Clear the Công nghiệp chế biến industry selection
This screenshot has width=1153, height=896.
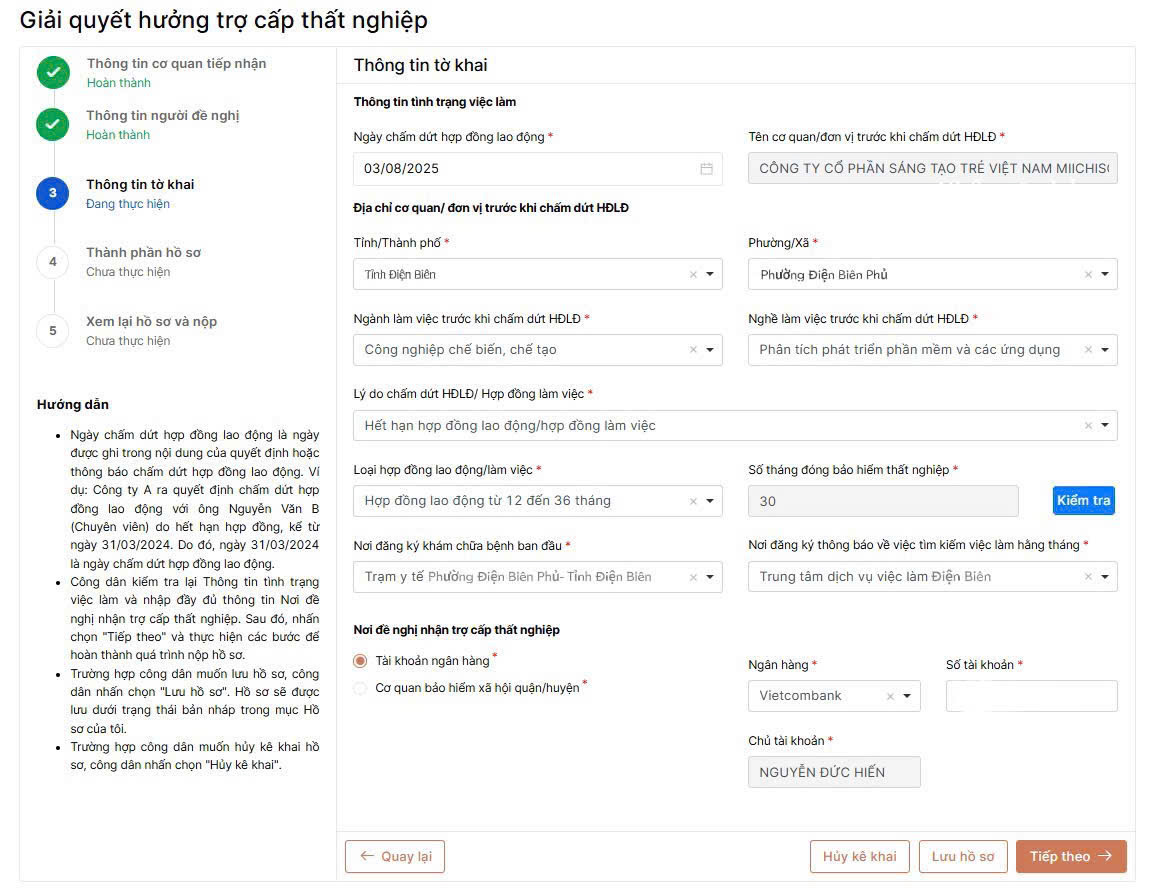pyautogui.click(x=693, y=350)
